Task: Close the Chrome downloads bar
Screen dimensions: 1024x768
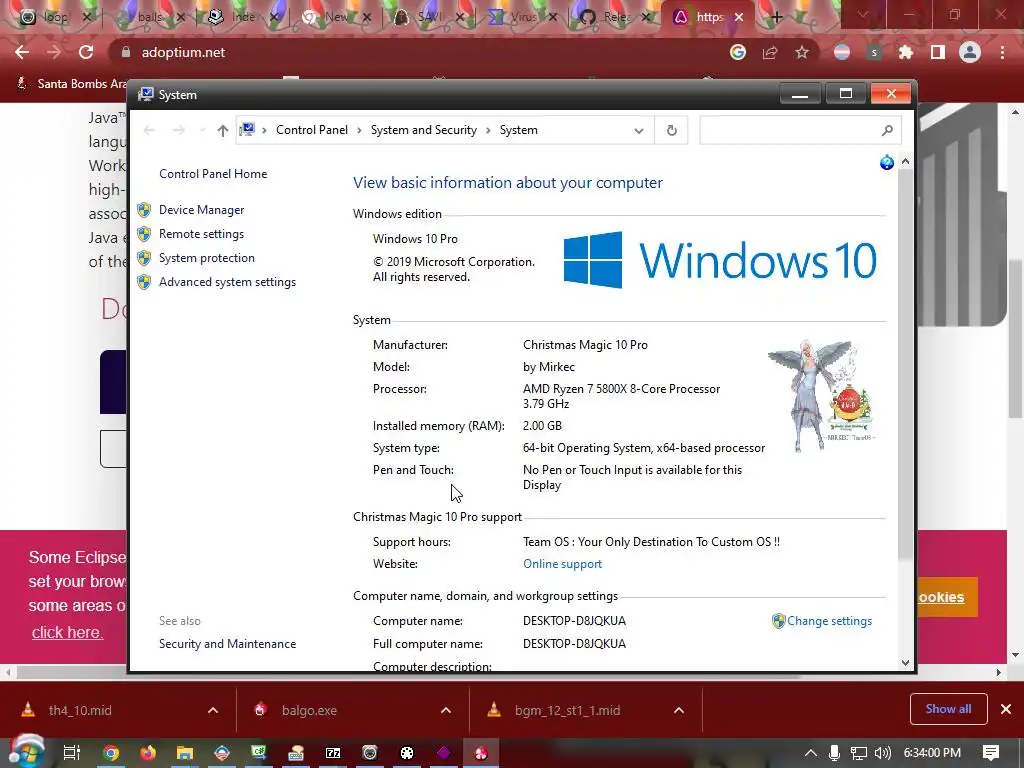Action: pos(1006,709)
